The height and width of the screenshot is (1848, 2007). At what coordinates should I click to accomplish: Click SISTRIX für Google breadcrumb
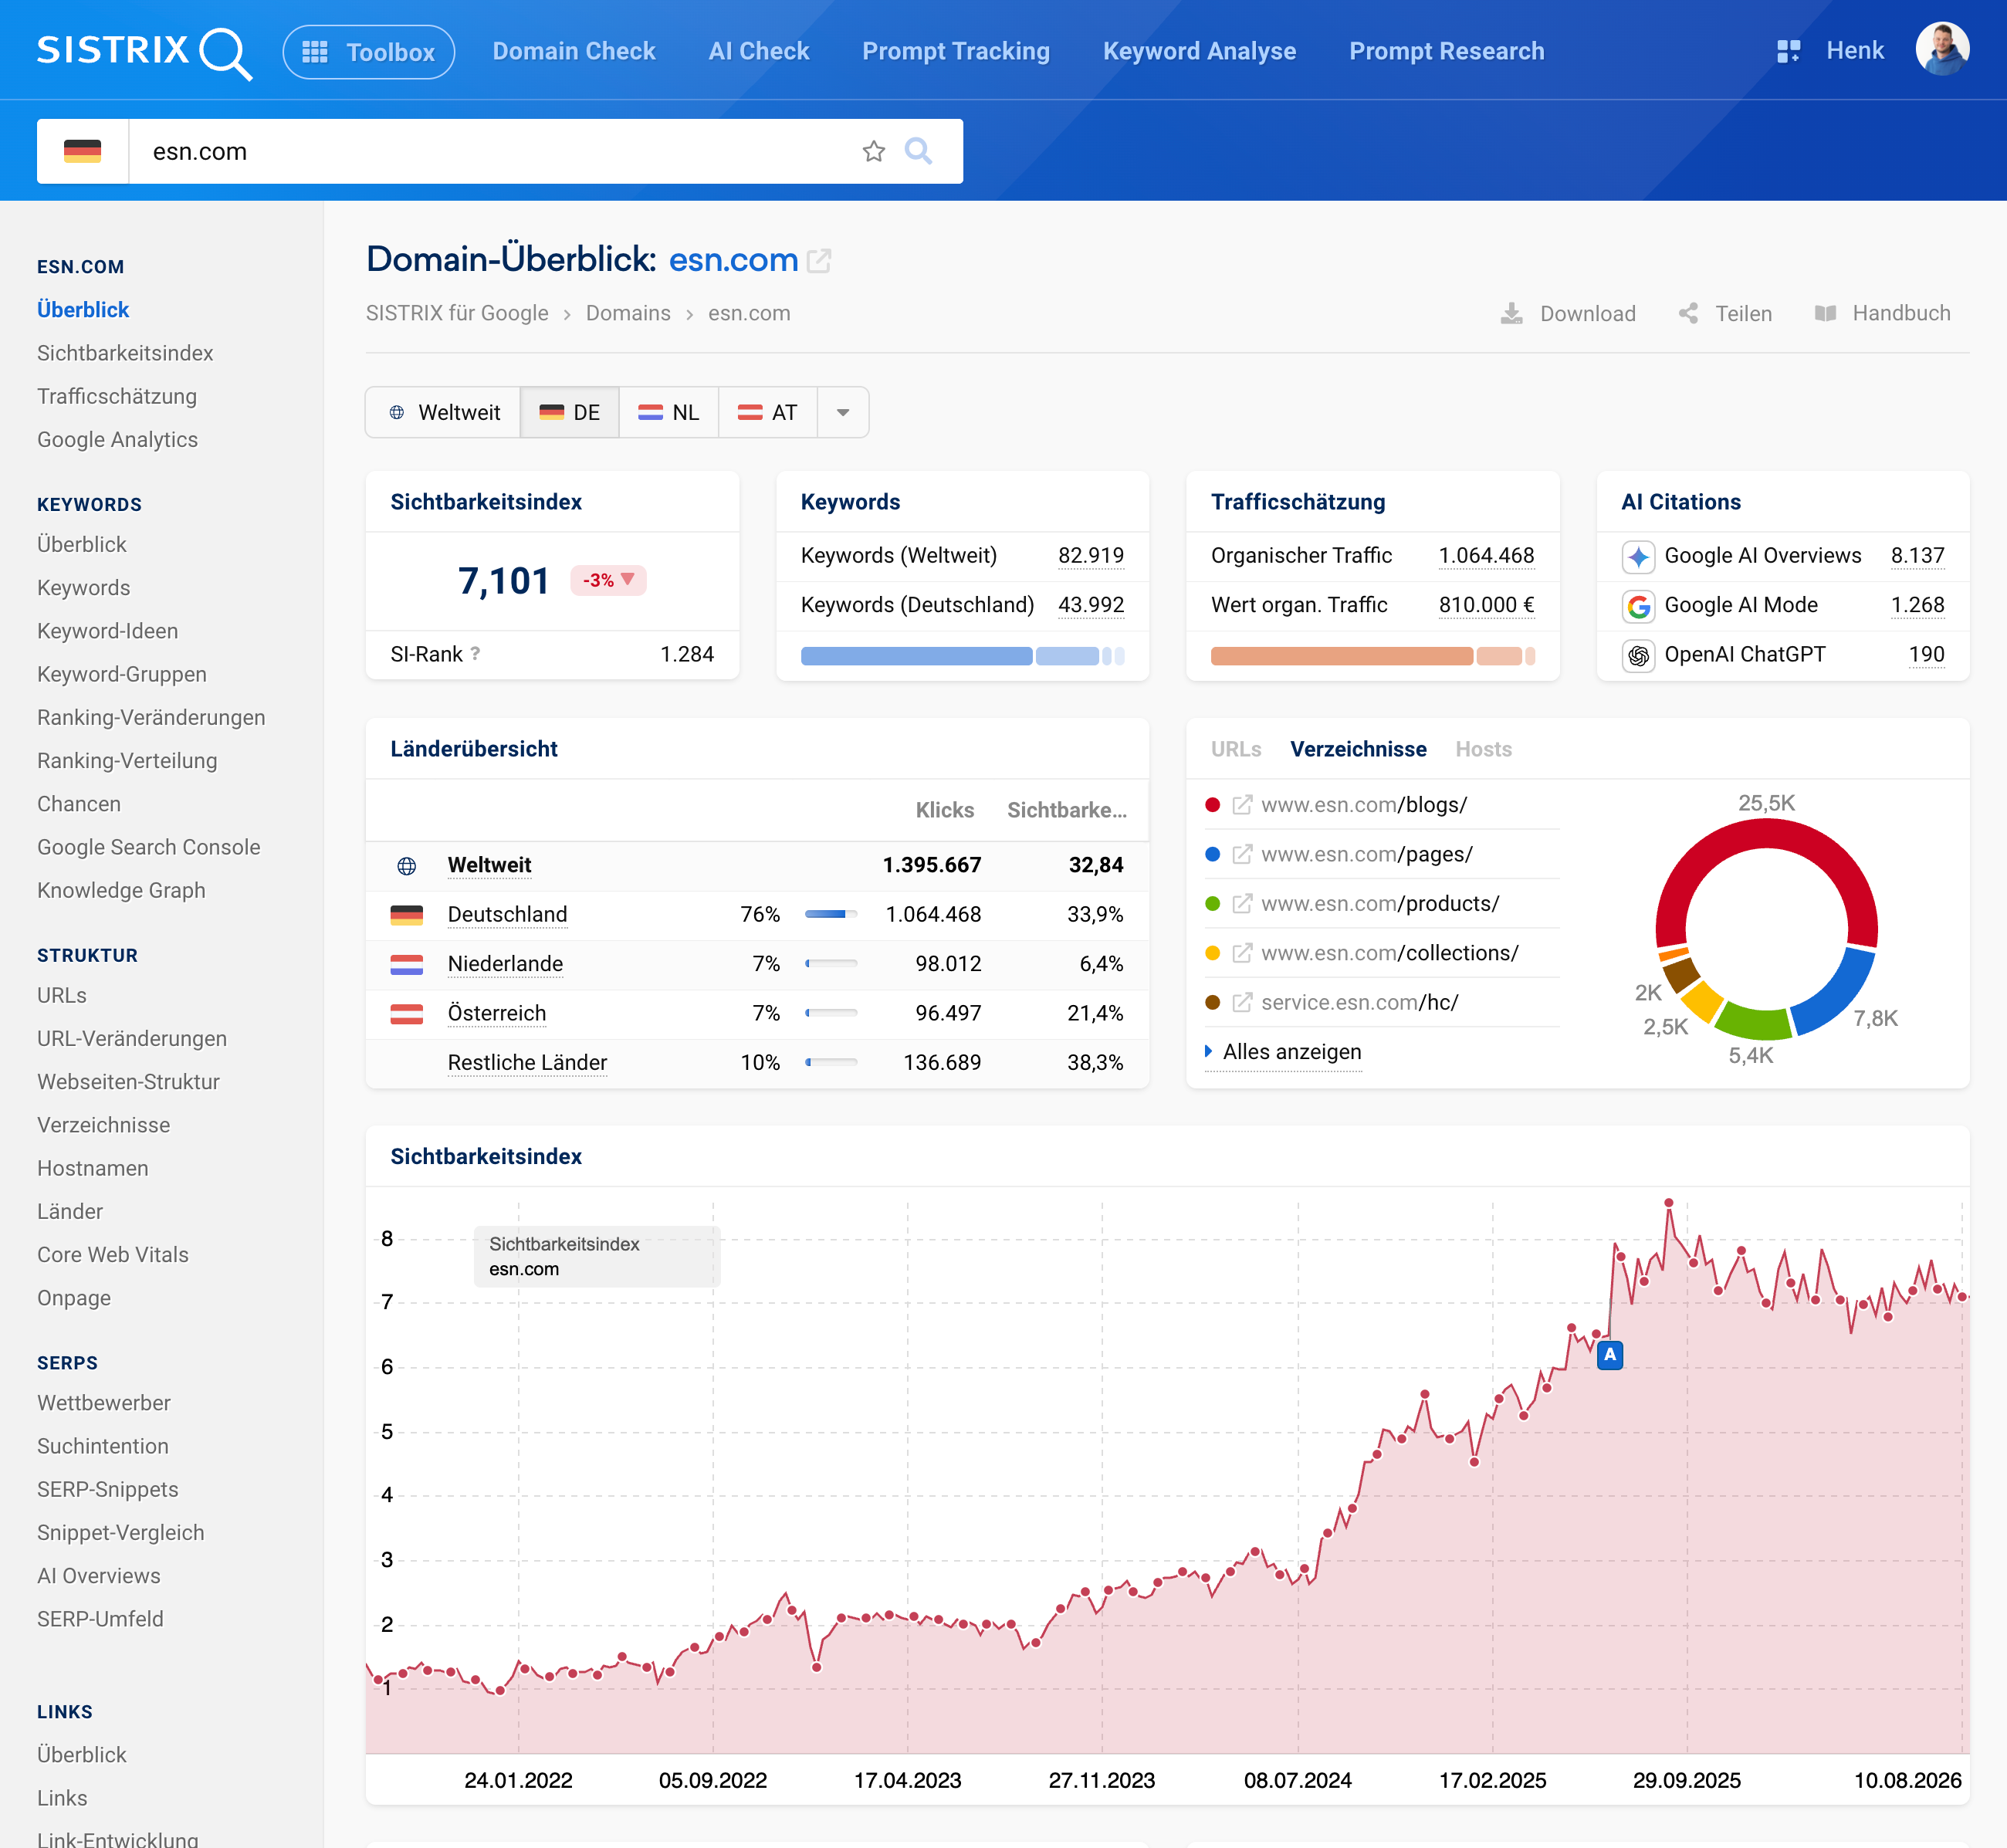pos(457,313)
